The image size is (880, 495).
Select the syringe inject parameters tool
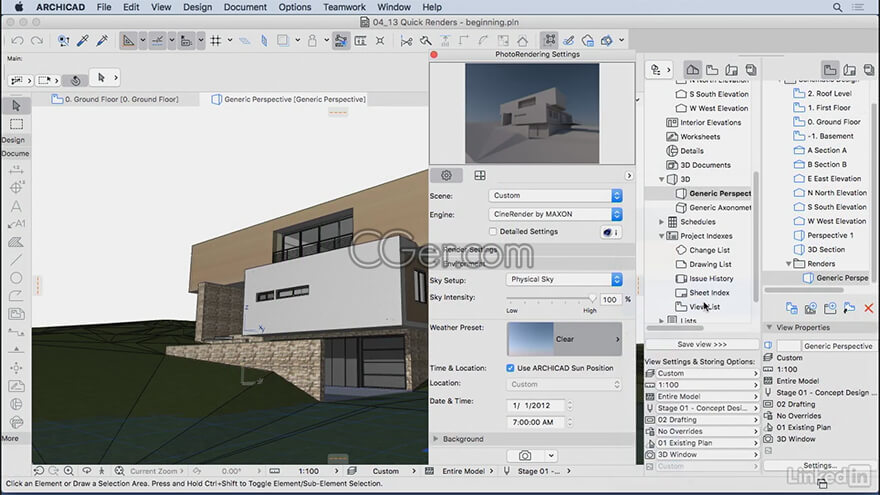102,40
